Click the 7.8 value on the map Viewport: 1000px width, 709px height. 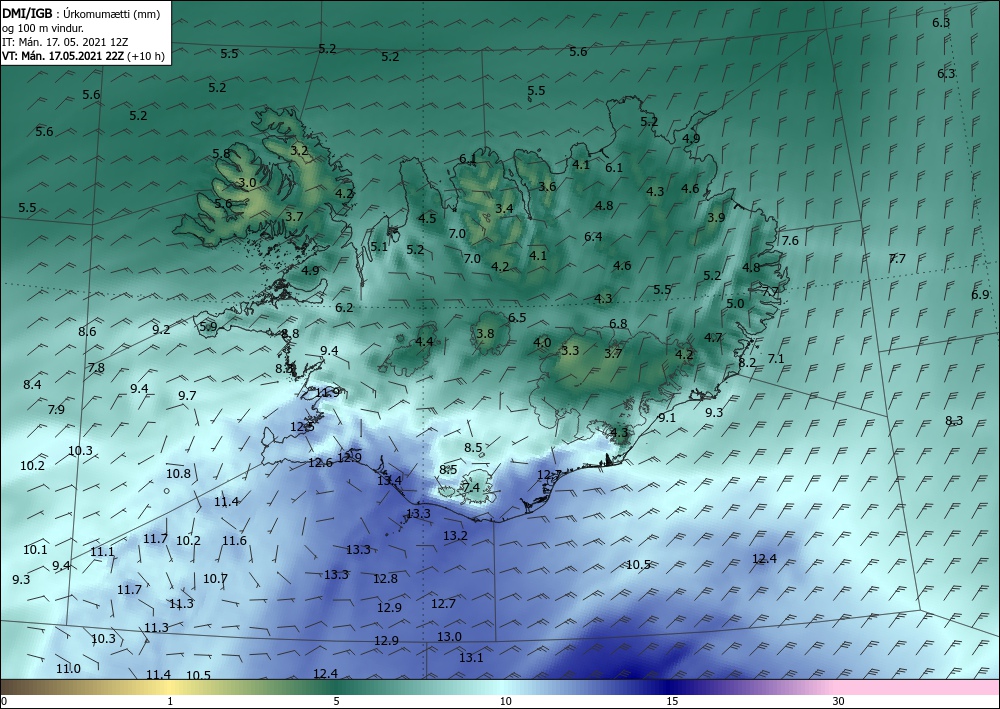click(96, 368)
